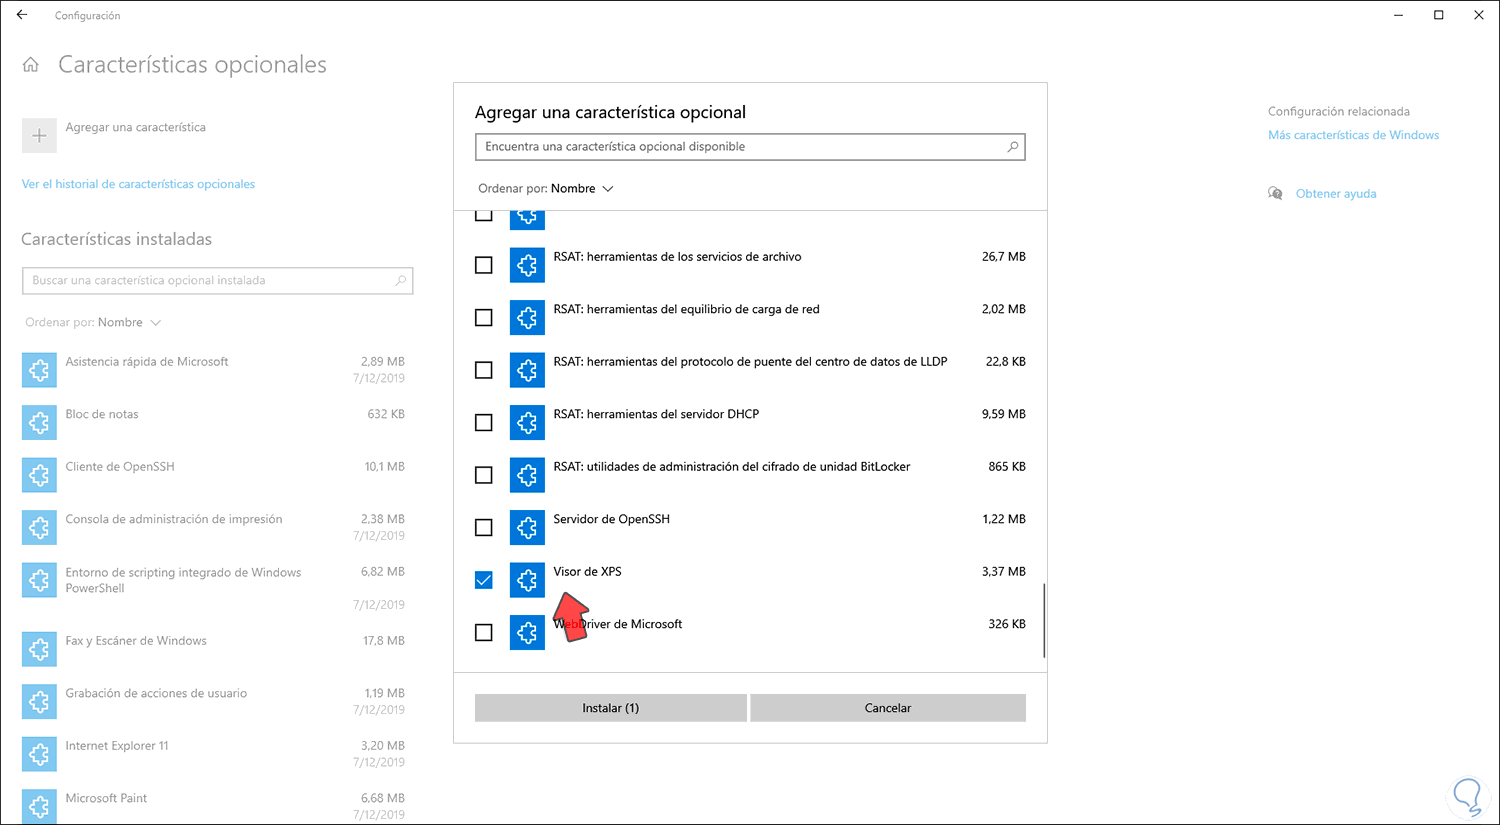Click the back arrow in Configuración
The height and width of the screenshot is (825, 1500).
(22, 15)
